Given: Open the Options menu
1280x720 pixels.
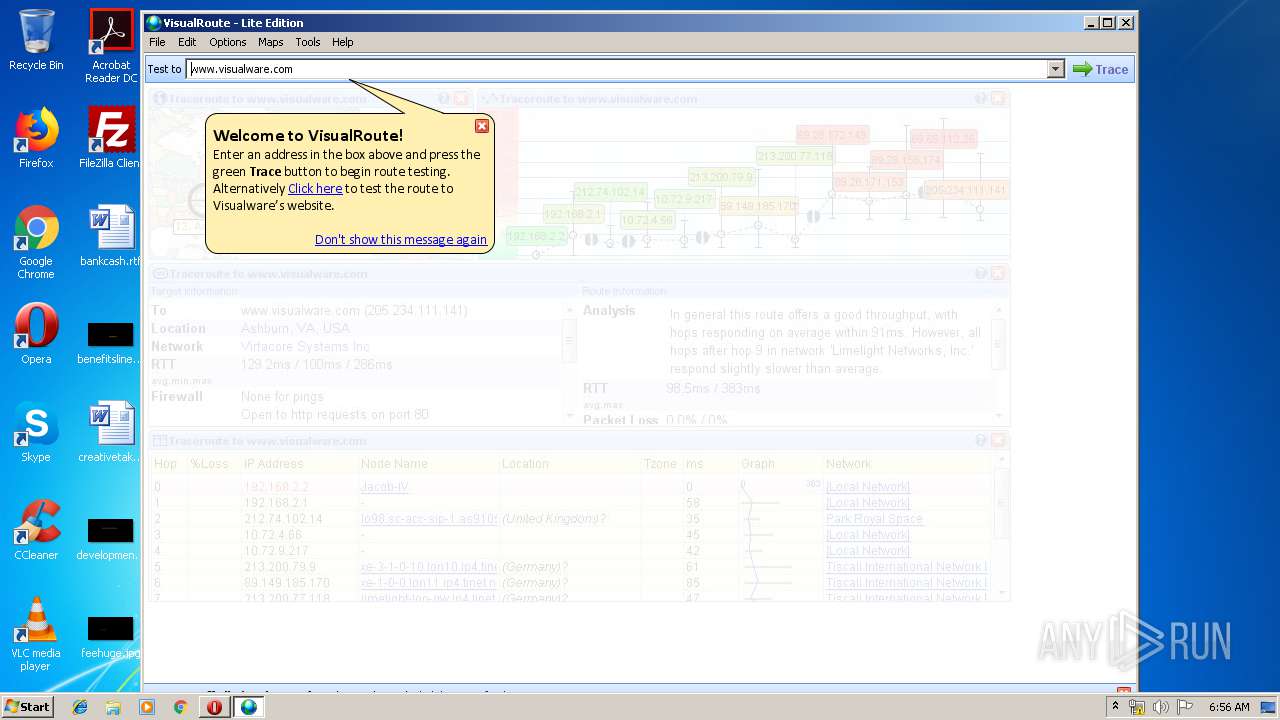Looking at the screenshot, I should coord(227,42).
